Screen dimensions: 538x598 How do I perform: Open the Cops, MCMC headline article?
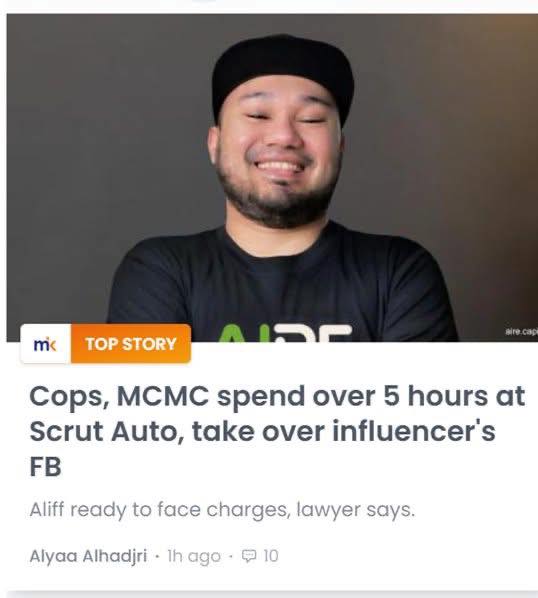pos(277,431)
